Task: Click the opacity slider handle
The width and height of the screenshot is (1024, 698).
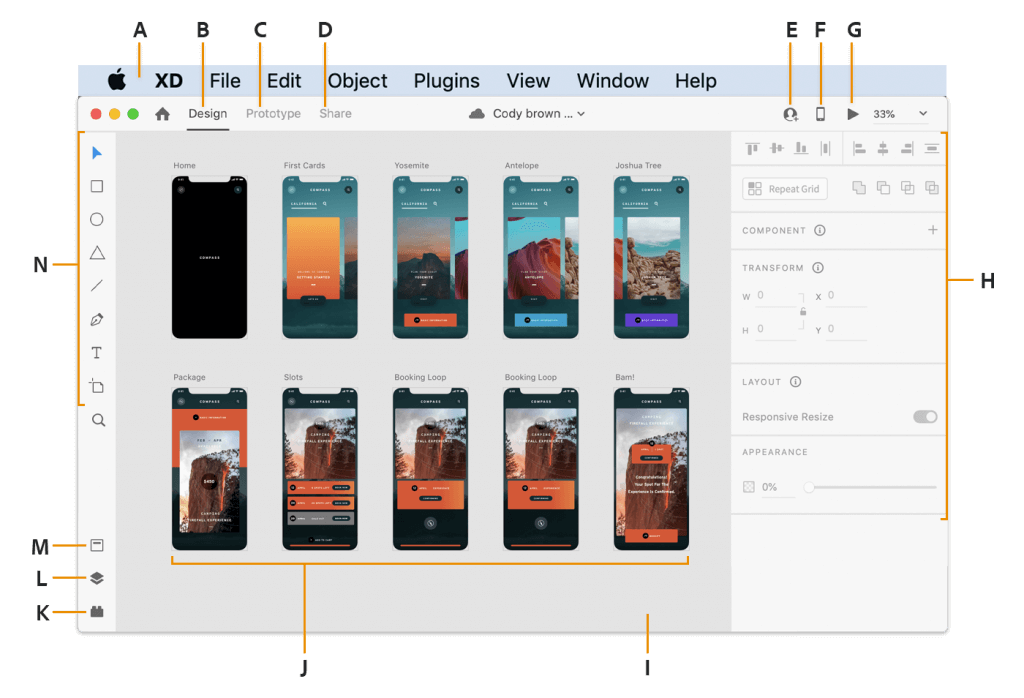Action: (809, 487)
